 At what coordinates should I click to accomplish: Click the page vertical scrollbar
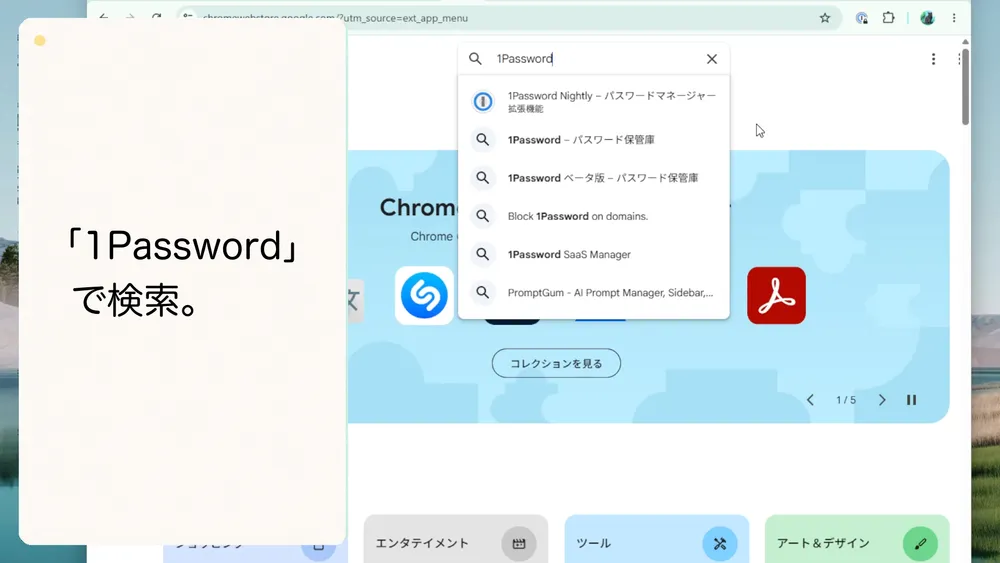coord(965,87)
